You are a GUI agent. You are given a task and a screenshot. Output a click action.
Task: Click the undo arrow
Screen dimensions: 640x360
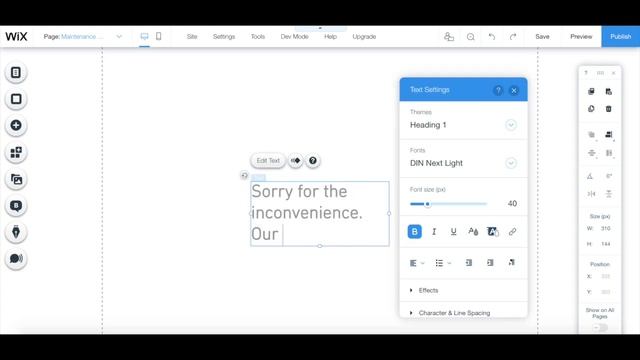492,37
